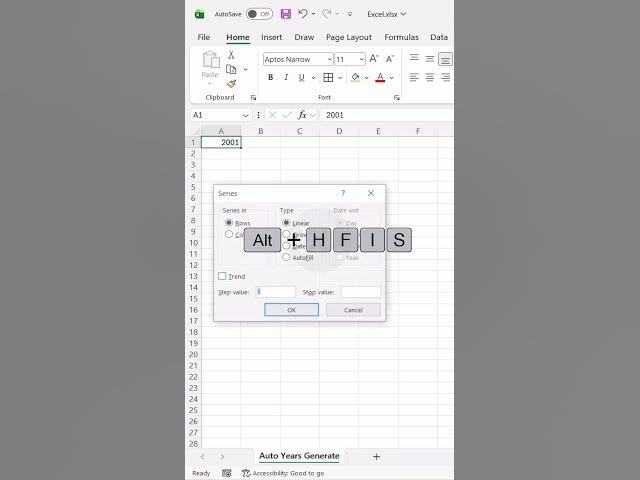Click the Step value input field
The height and width of the screenshot is (480, 640).
point(276,292)
